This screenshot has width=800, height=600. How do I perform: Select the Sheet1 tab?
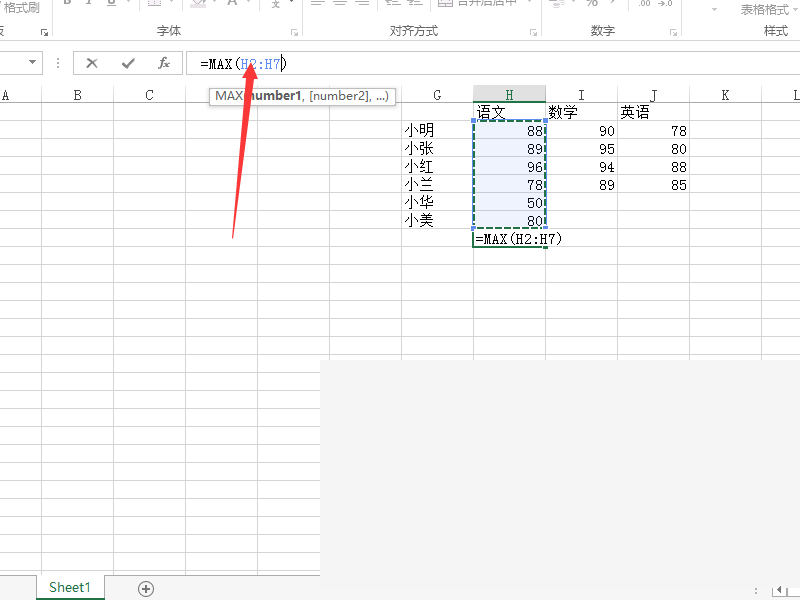pos(70,587)
